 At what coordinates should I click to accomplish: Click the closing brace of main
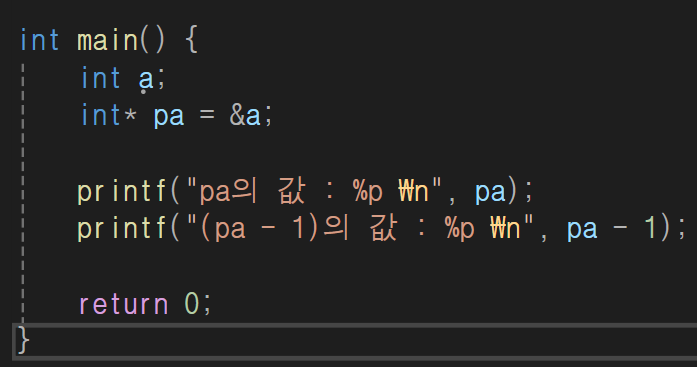pyautogui.click(x=23, y=340)
